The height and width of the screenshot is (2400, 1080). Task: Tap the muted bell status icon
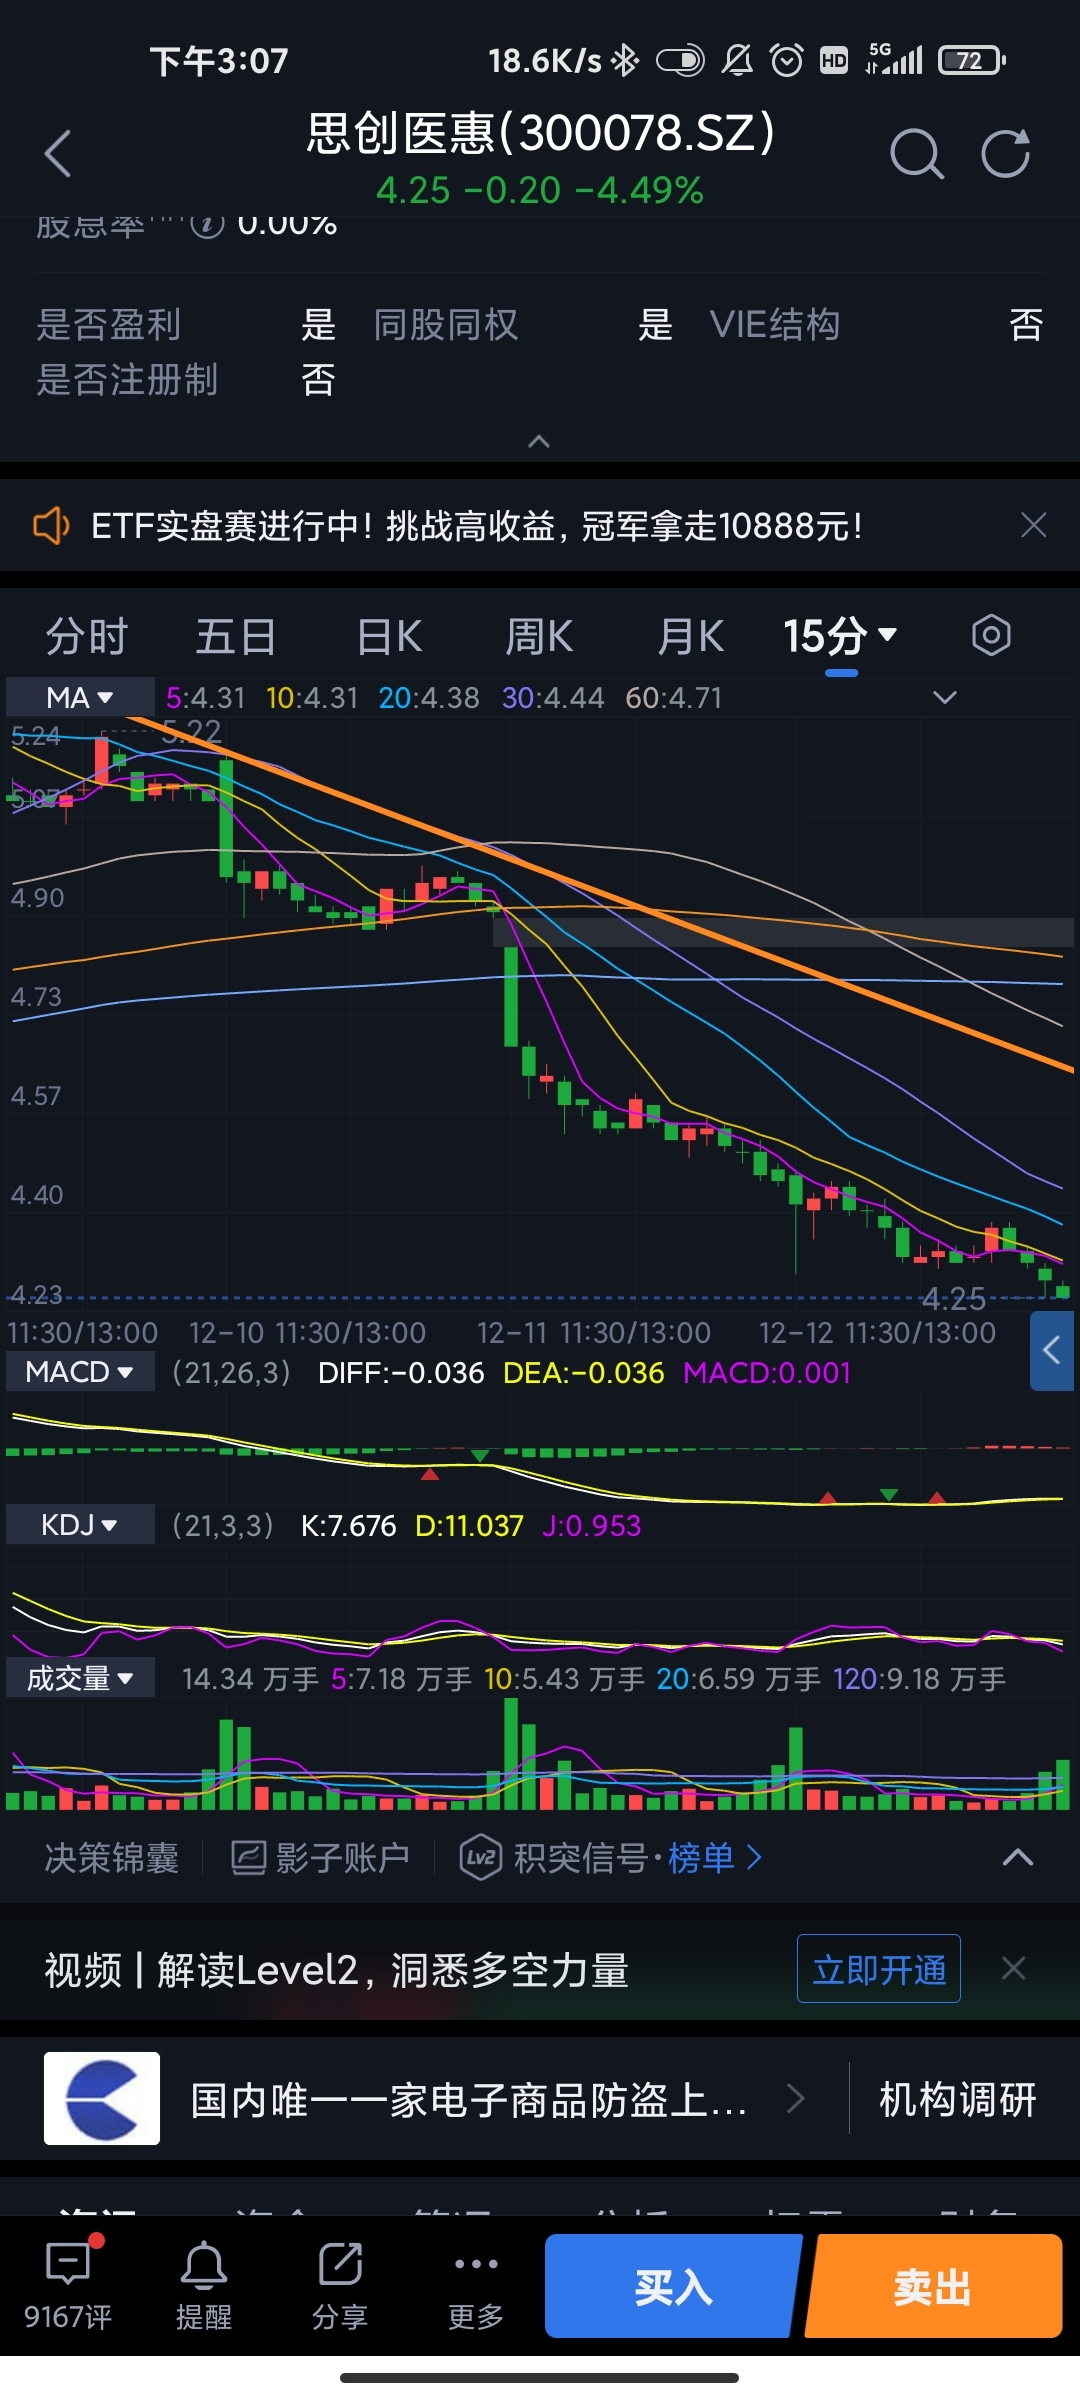pyautogui.click(x=738, y=61)
